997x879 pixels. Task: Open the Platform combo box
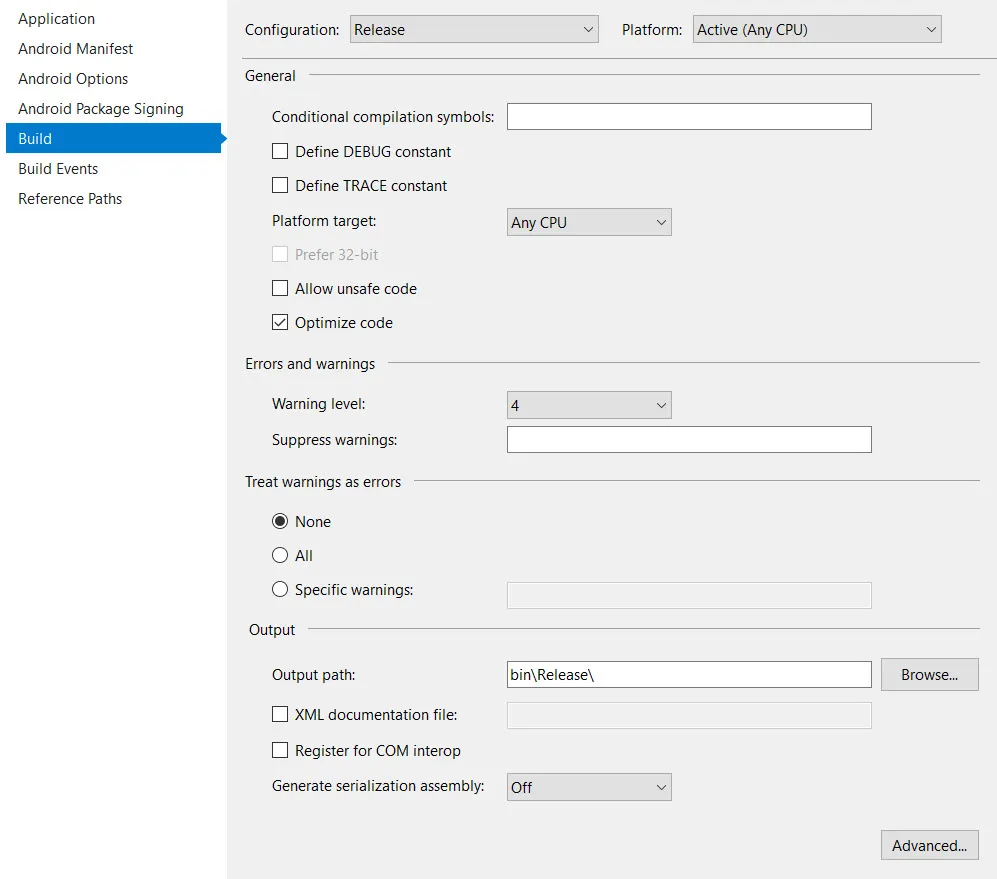tap(816, 29)
